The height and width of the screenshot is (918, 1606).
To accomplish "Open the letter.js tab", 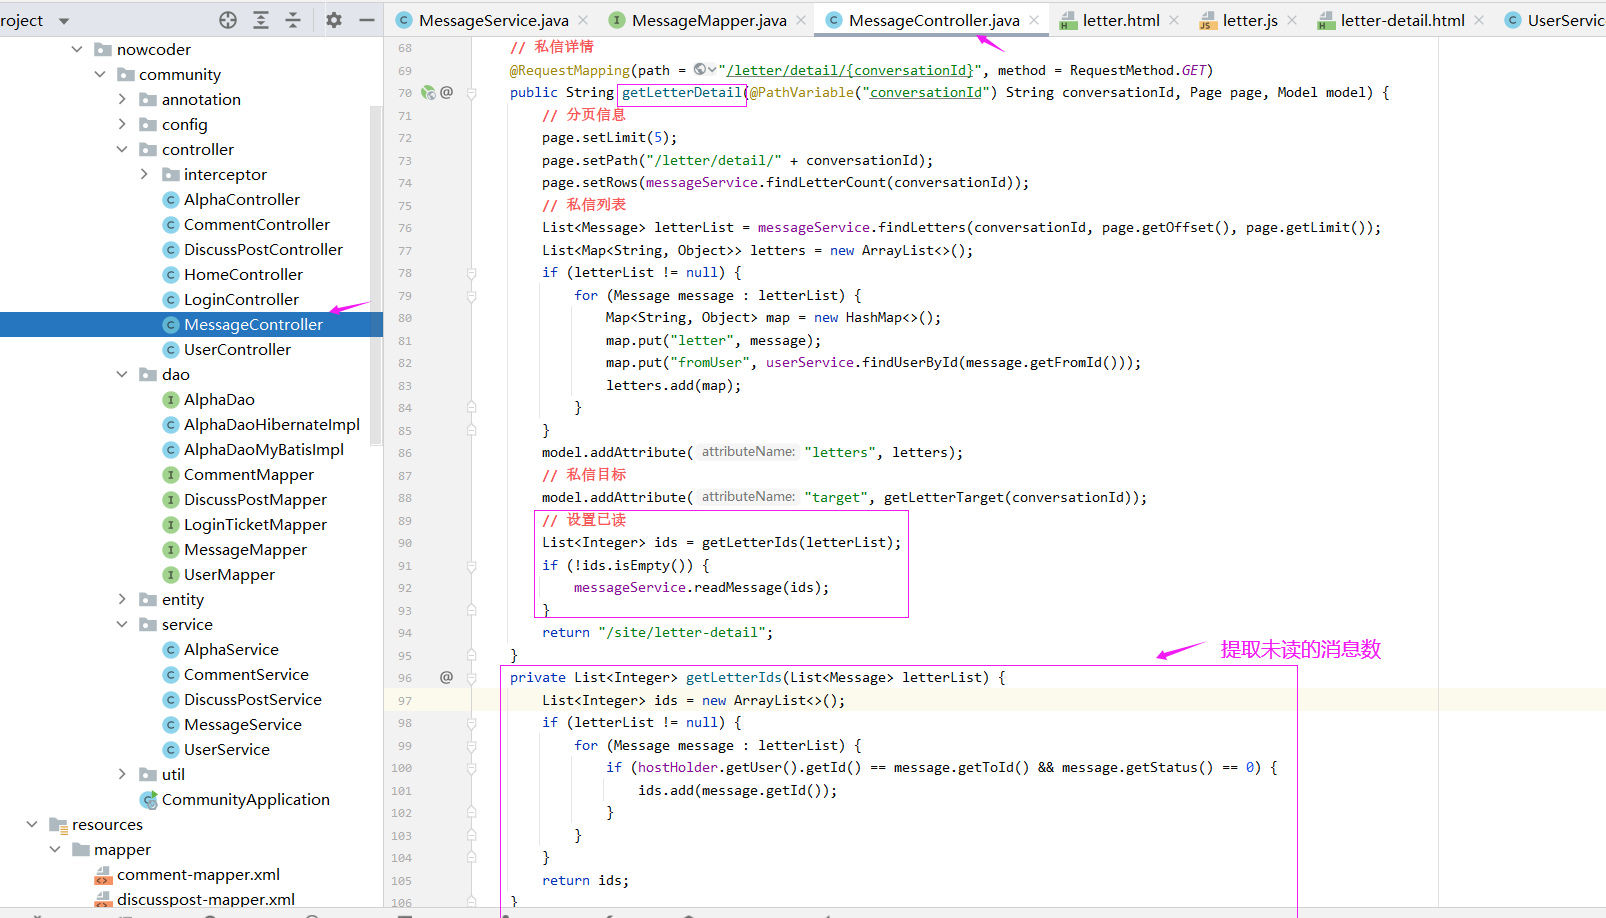I will coord(1250,20).
